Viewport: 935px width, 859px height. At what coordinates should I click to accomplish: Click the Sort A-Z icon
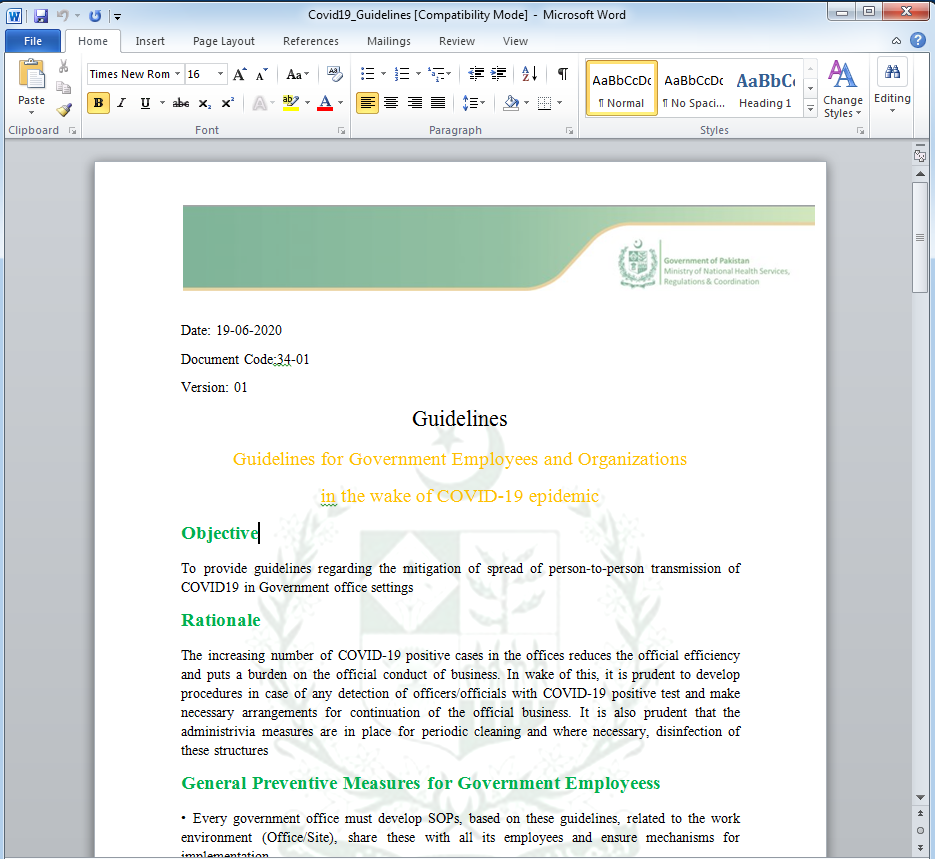(x=530, y=74)
